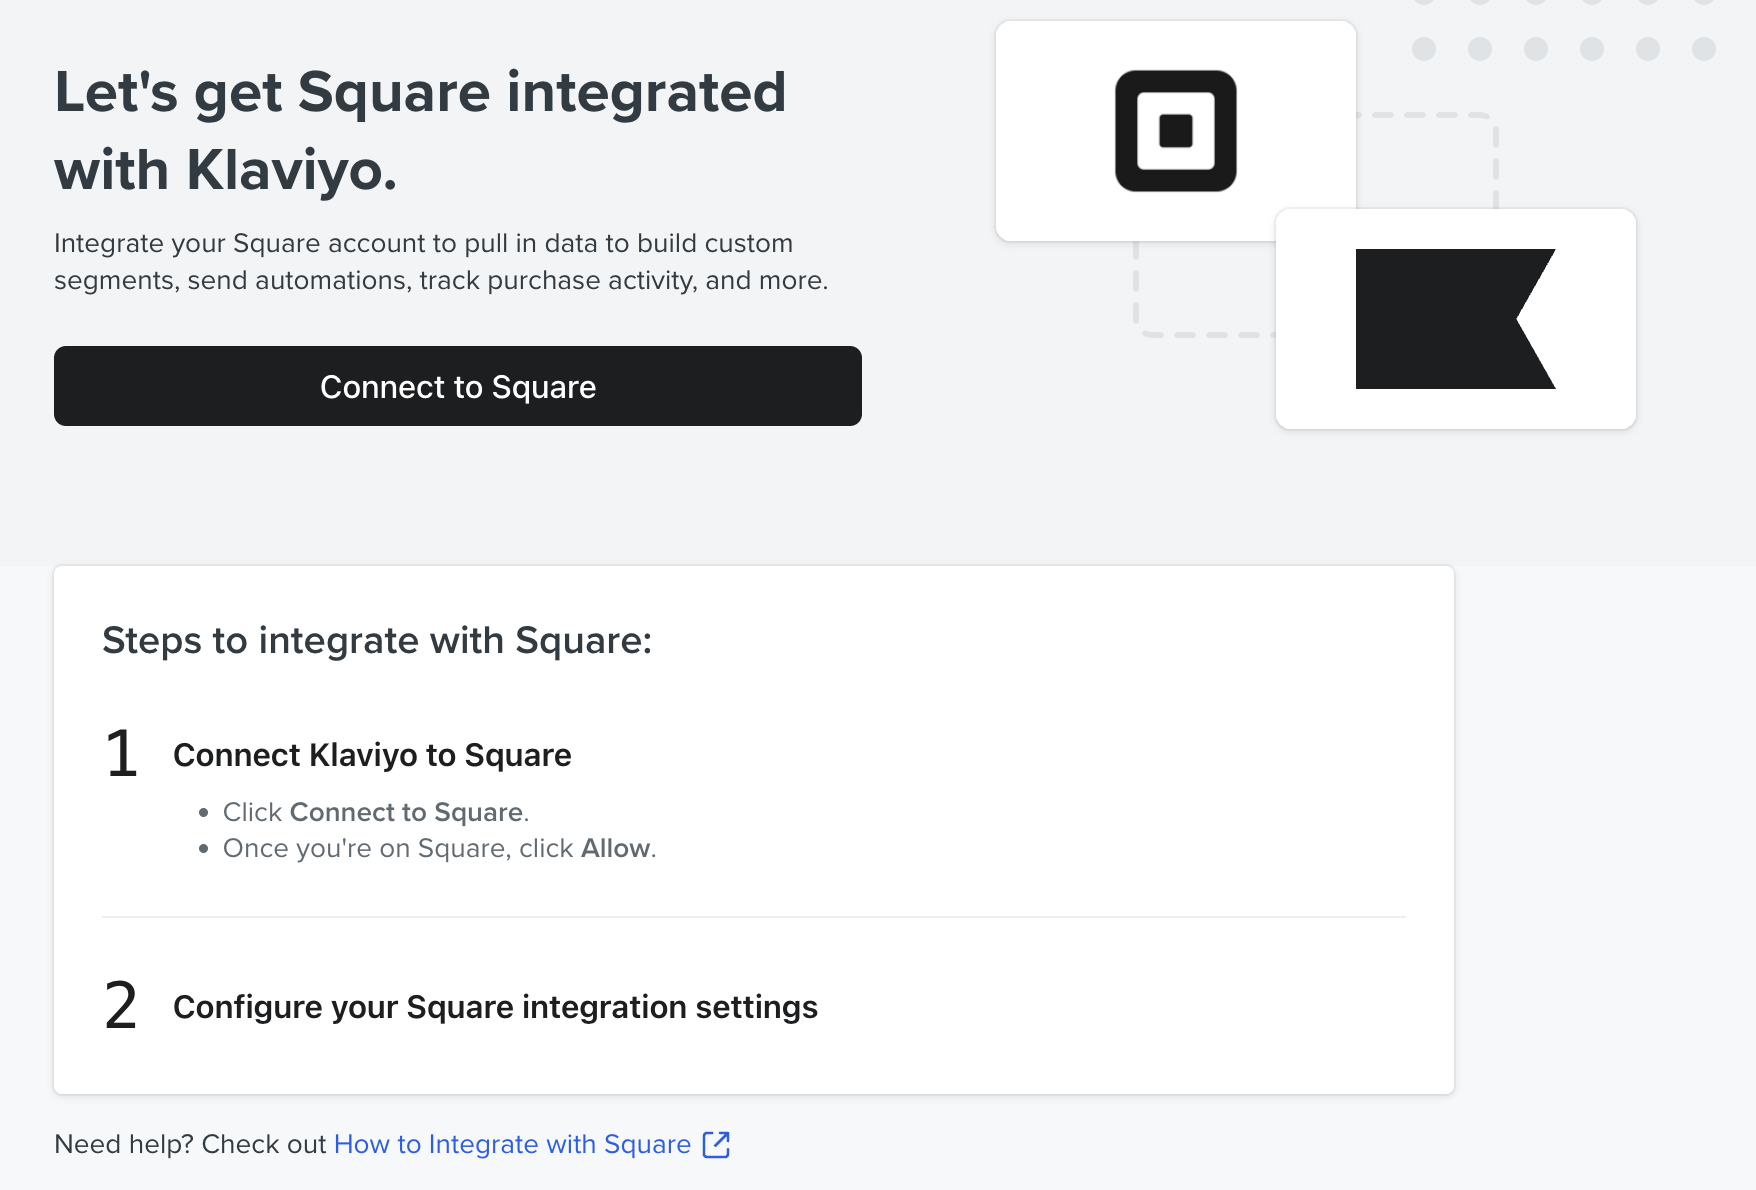Viewport: 1756px width, 1190px height.
Task: Expand step 'Connect Klaviyo to Square'
Action: point(372,755)
